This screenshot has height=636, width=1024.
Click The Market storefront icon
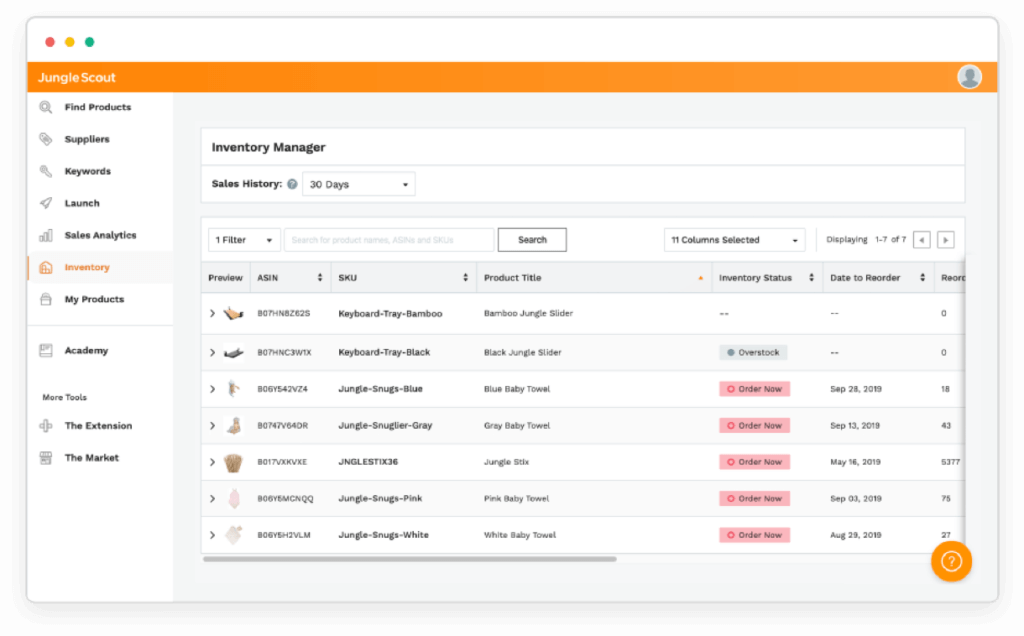click(46, 458)
